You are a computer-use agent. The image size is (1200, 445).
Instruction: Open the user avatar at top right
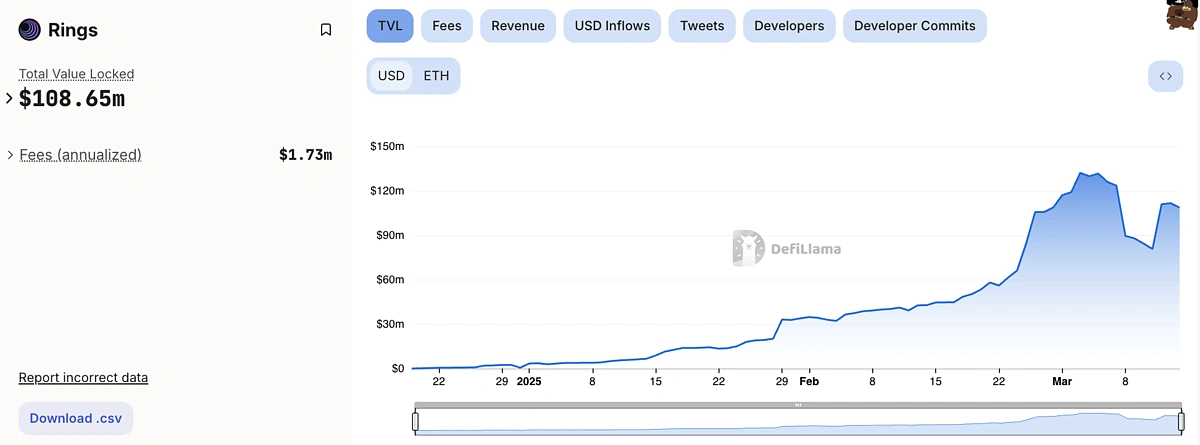pyautogui.click(x=1183, y=14)
